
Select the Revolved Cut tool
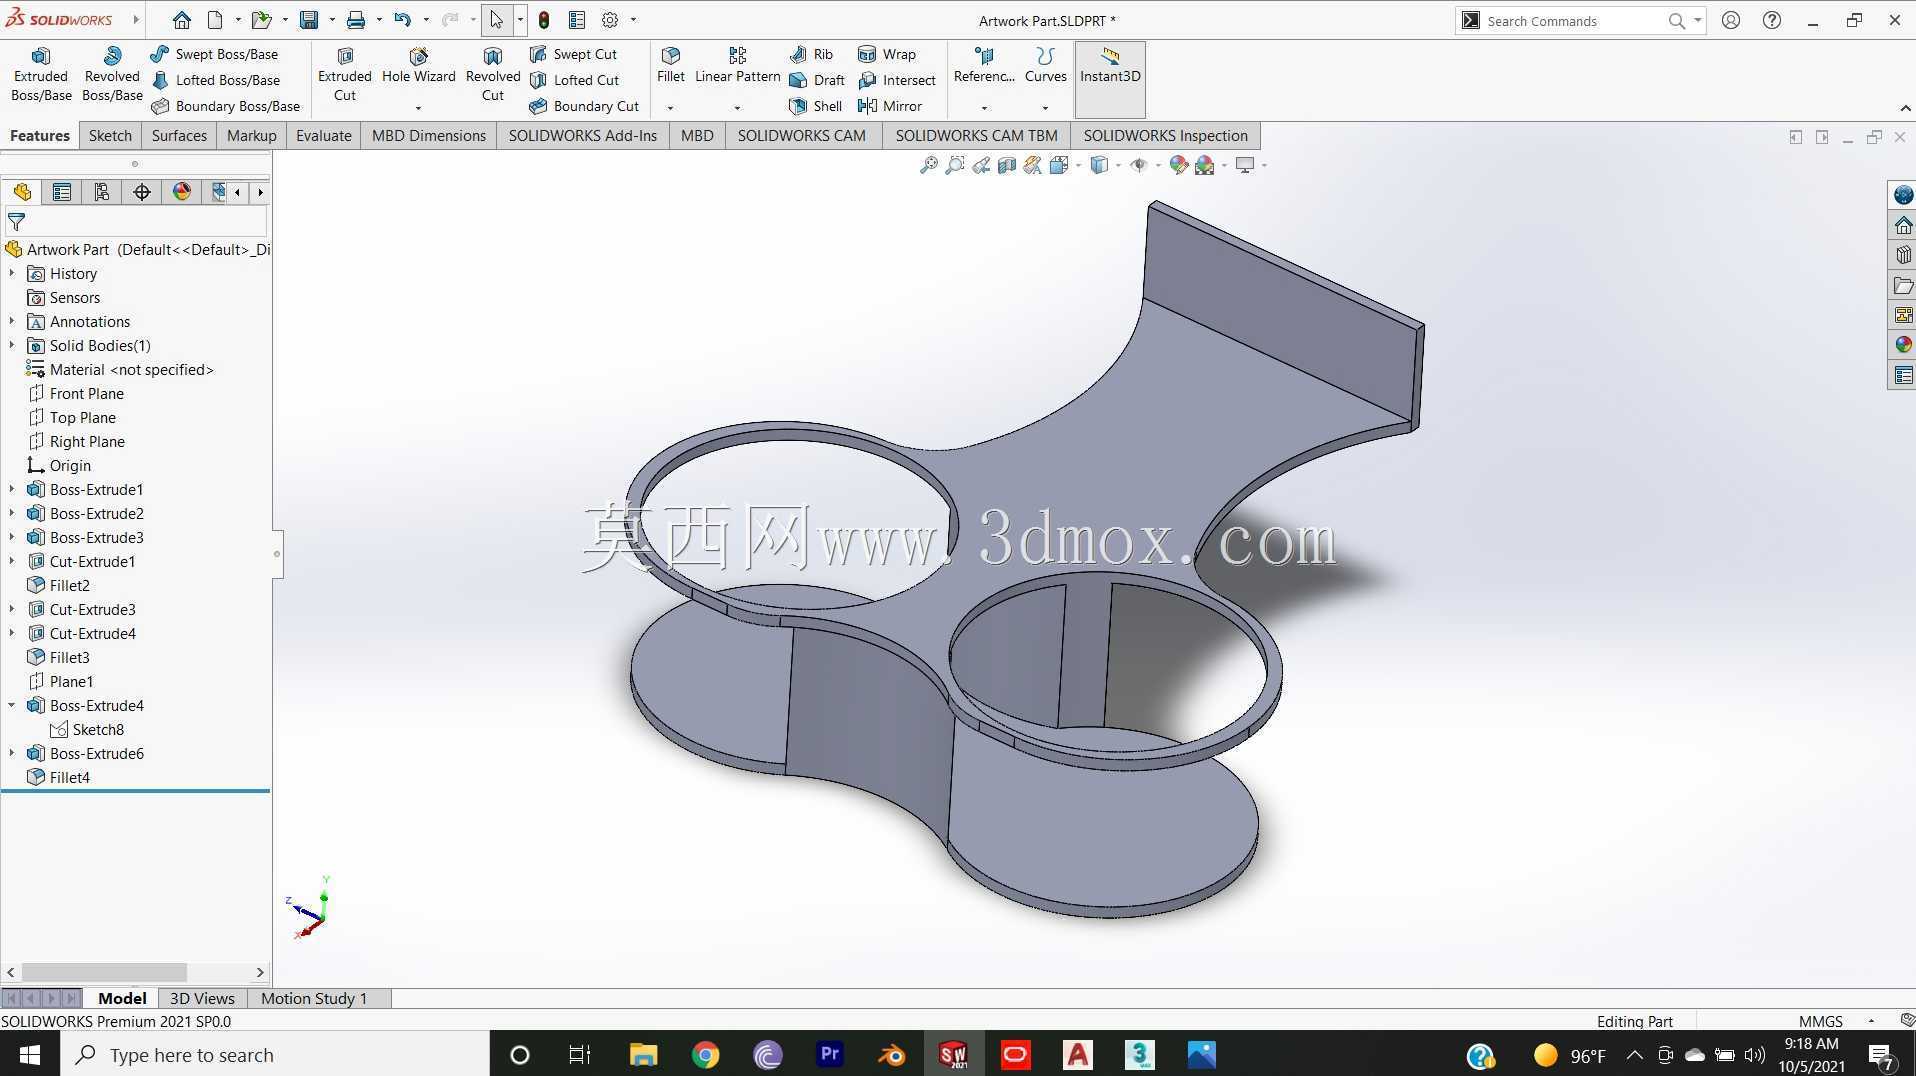(493, 75)
